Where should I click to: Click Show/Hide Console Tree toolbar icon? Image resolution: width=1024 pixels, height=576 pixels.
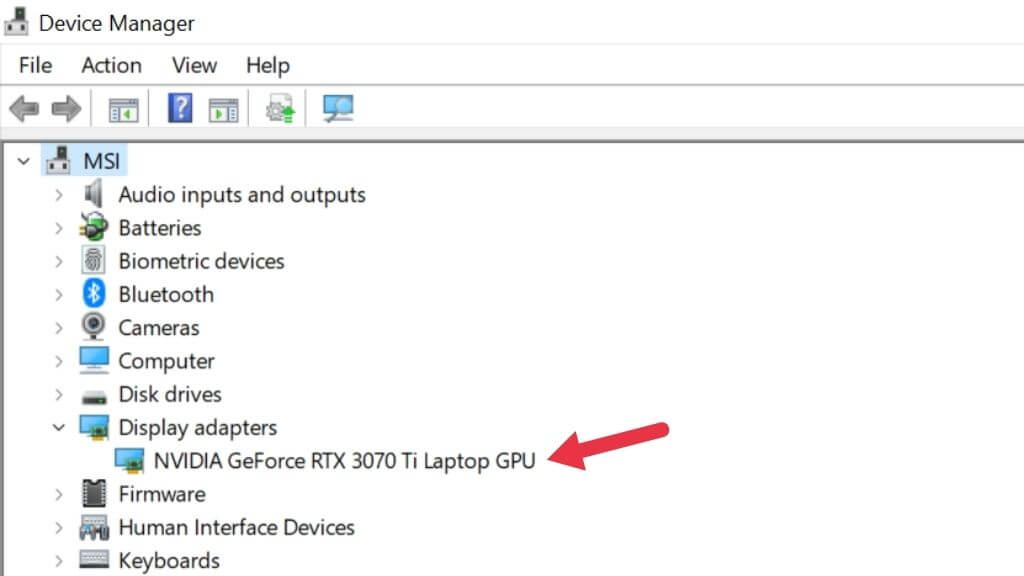(x=123, y=109)
